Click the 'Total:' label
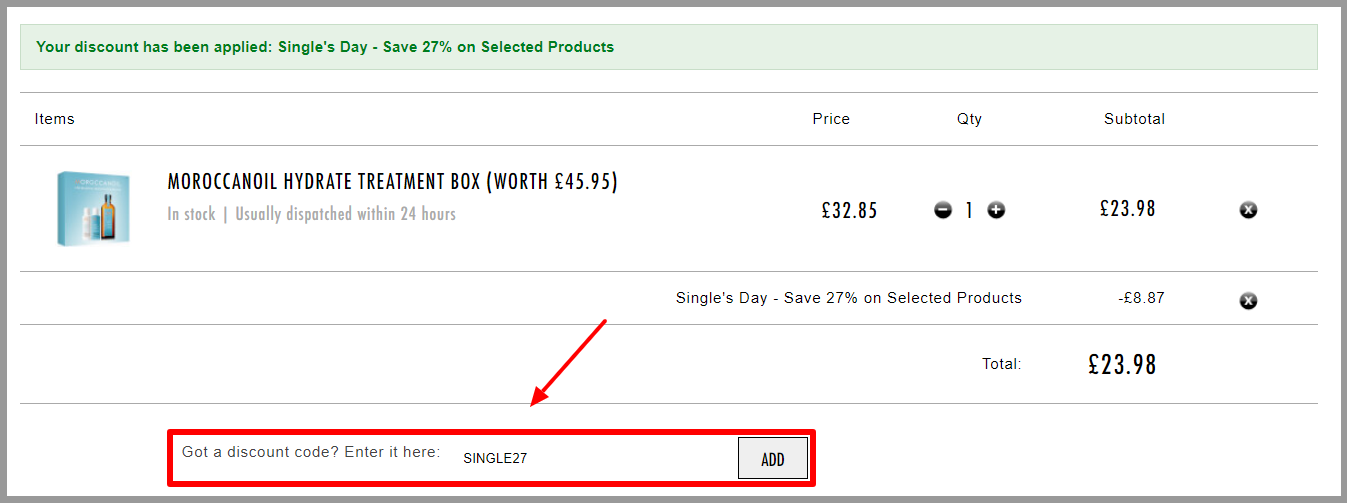The image size is (1347, 503). point(1002,364)
